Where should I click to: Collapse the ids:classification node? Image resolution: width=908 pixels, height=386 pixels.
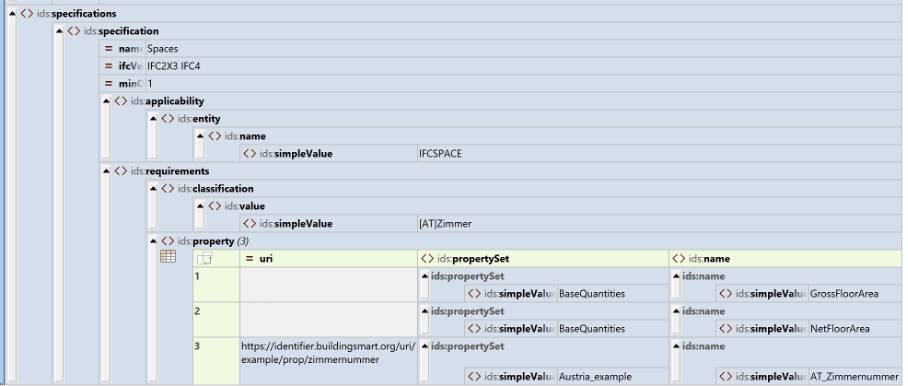tap(153, 189)
